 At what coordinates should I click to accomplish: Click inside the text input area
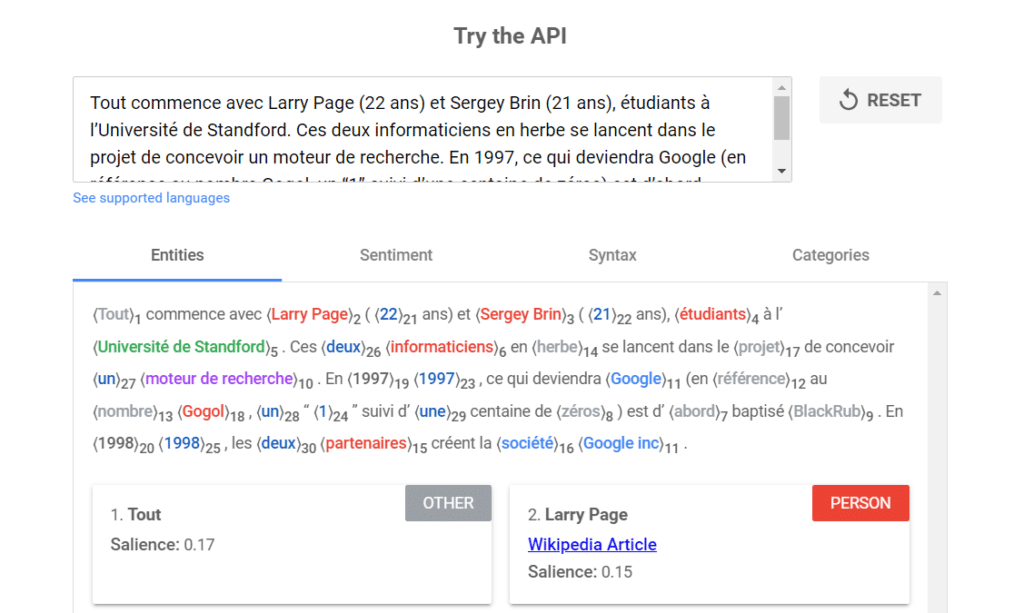[x=423, y=129]
